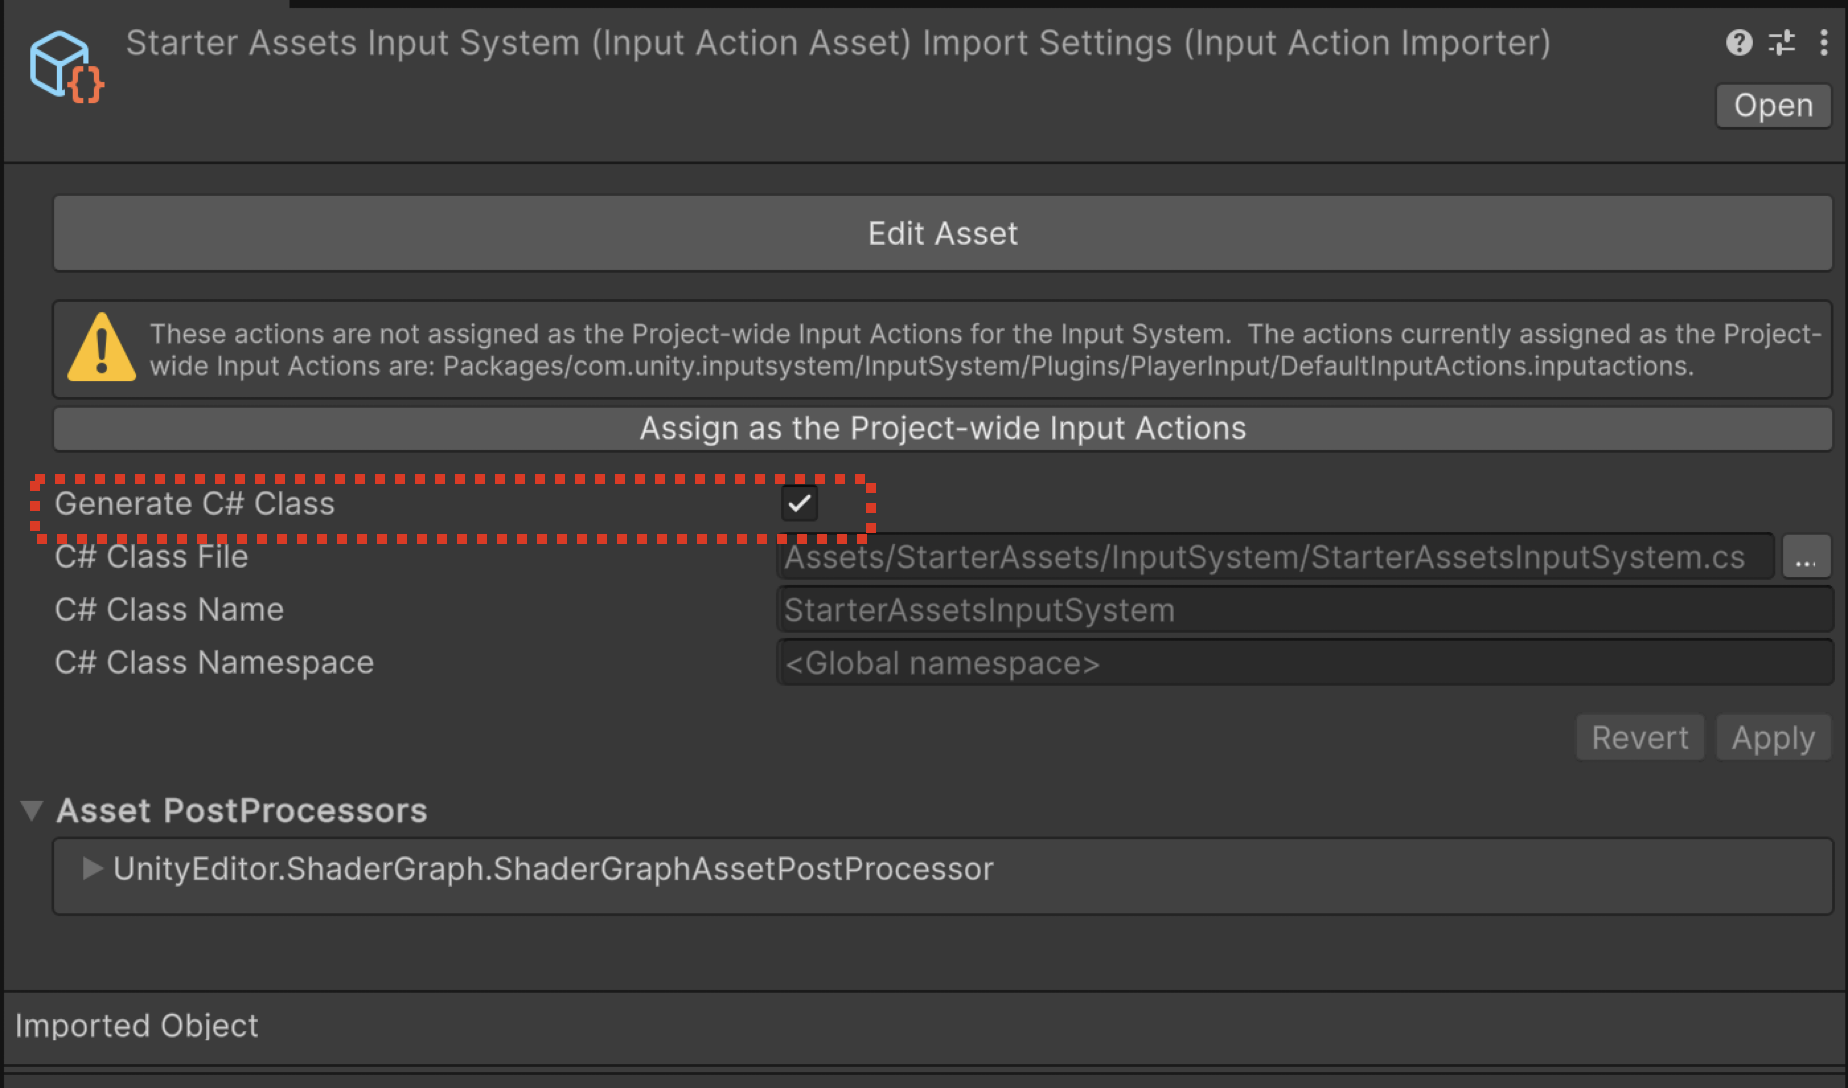
Task: Click the yellow warning triangle icon
Action: pyautogui.click(x=101, y=347)
